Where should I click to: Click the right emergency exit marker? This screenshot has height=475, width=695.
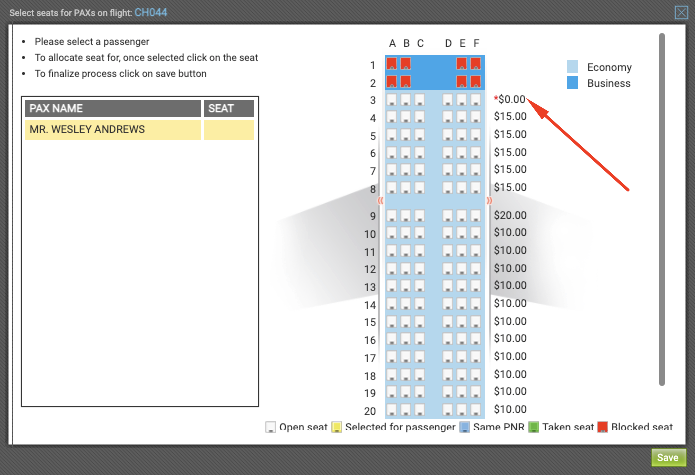point(489,201)
